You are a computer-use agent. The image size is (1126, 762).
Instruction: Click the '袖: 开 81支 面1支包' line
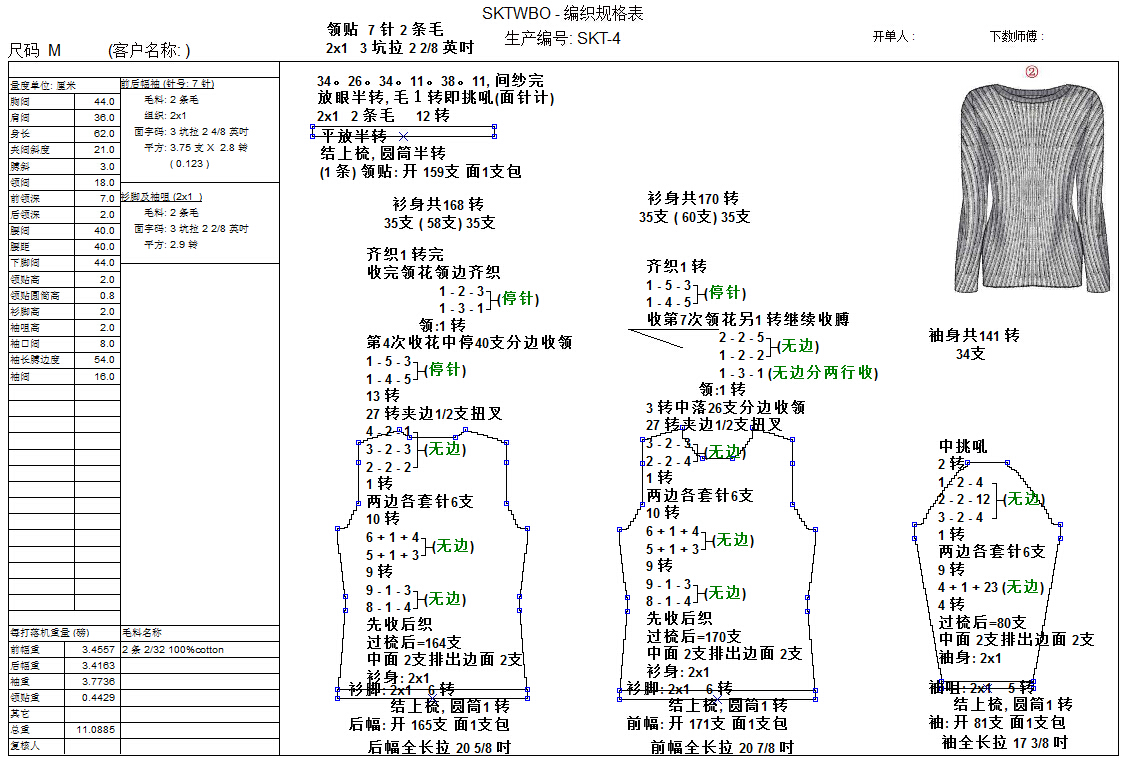997,722
